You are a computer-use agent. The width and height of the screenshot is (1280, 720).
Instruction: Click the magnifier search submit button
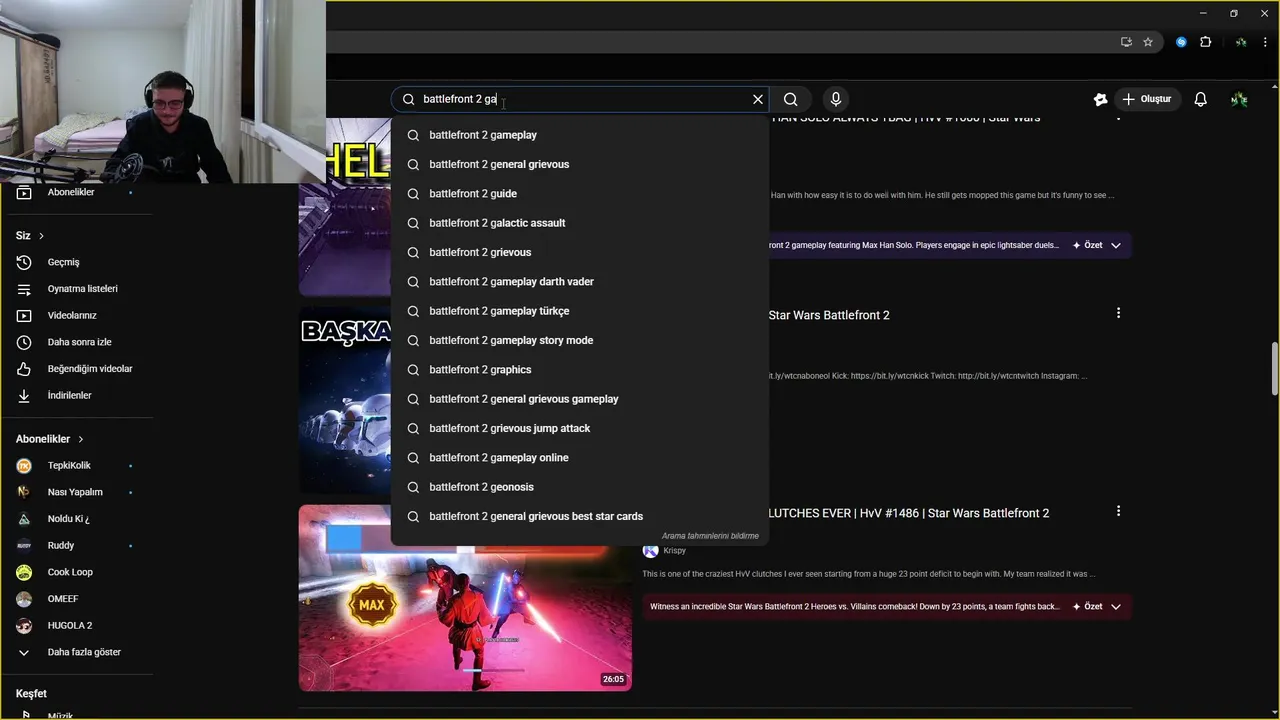(791, 99)
